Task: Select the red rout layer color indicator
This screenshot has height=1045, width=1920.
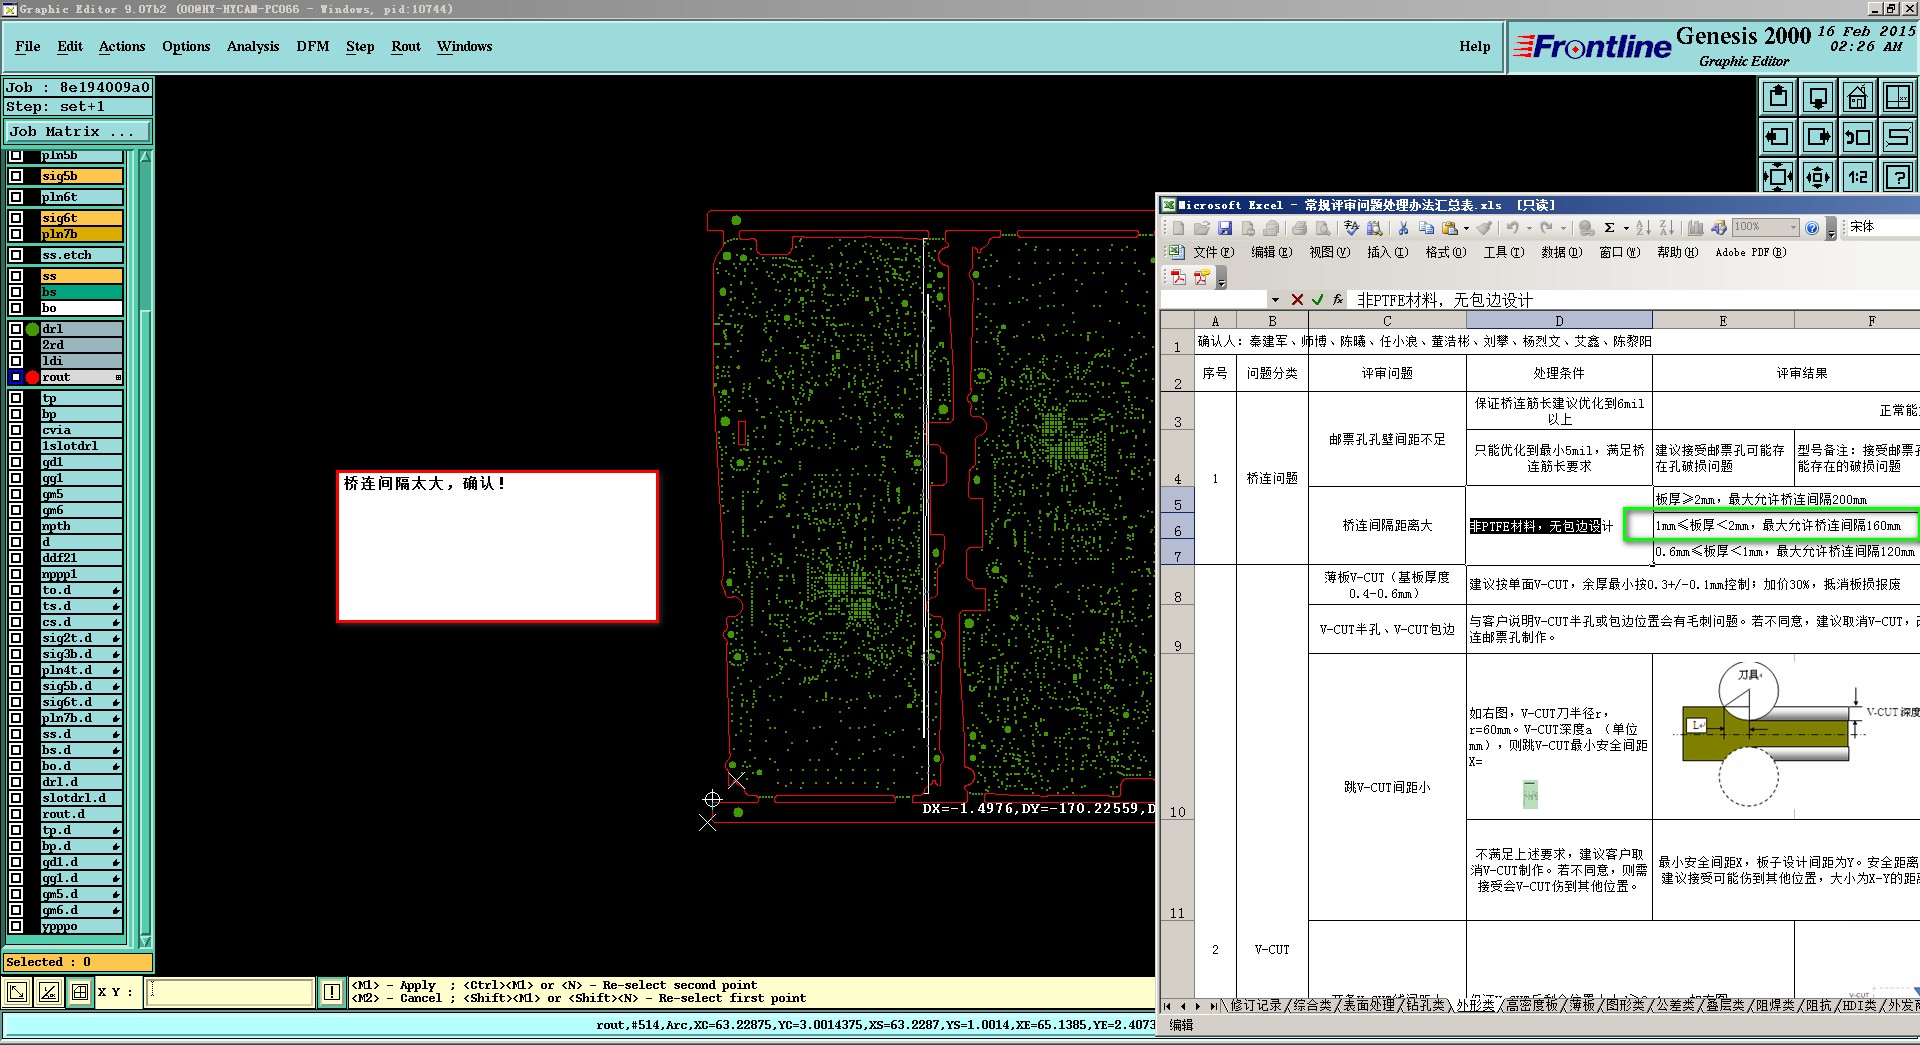Action: tap(32, 377)
